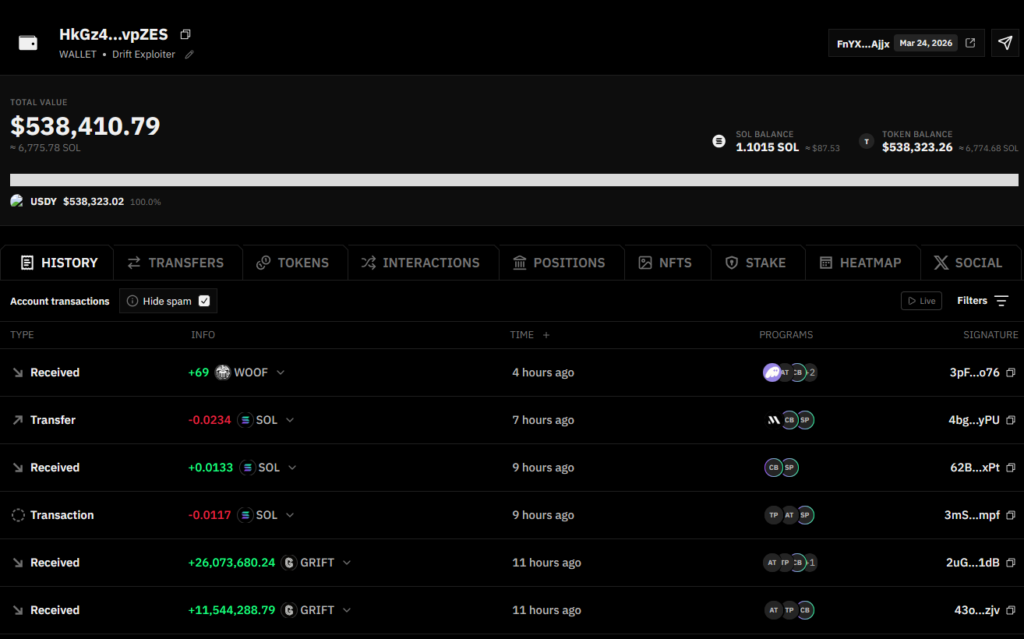Click the program icons on the WOOF row
The width and height of the screenshot is (1024, 639).
coord(789,373)
